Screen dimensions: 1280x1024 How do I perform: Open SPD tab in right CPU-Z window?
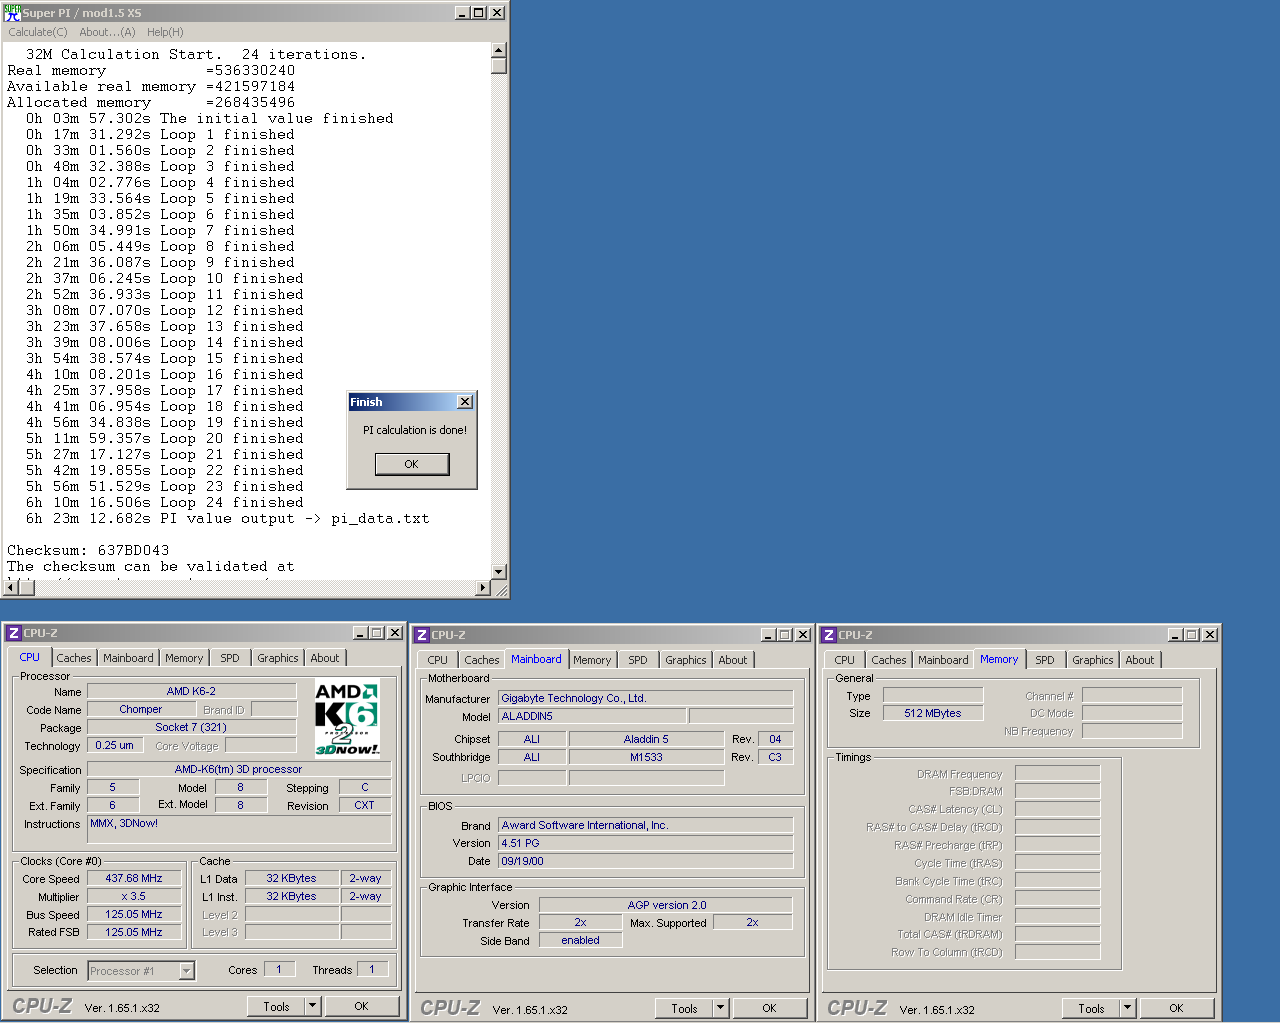pyautogui.click(x=1045, y=660)
